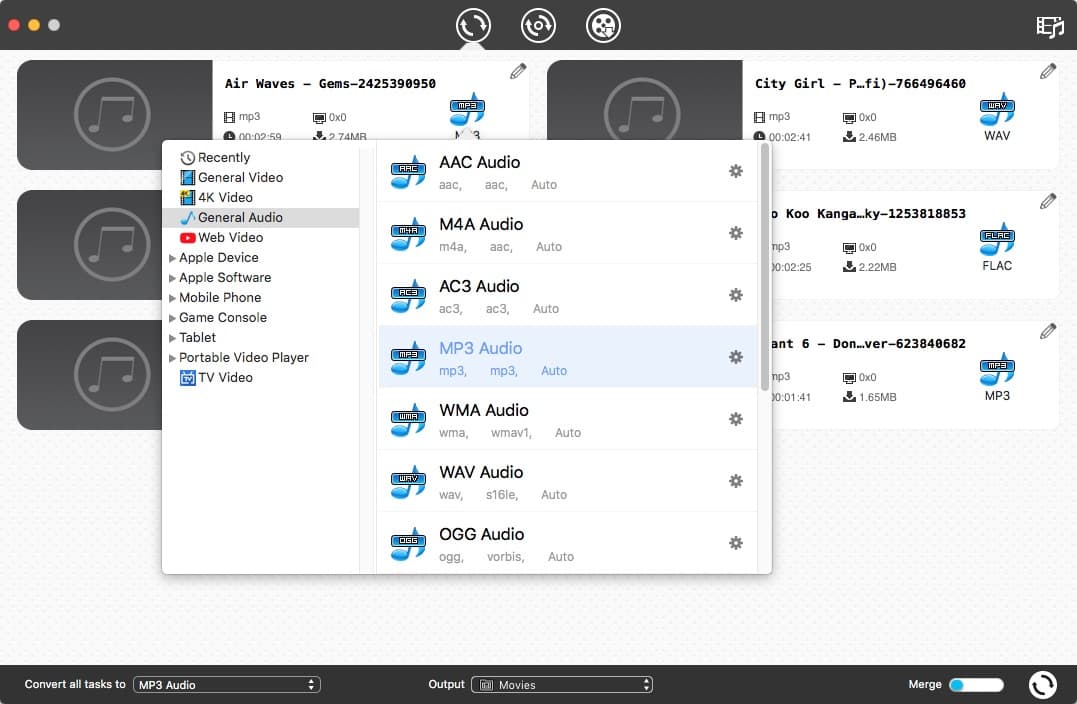Open the Convert all tasks to dropdown
The width and height of the screenshot is (1077, 704).
click(x=227, y=684)
